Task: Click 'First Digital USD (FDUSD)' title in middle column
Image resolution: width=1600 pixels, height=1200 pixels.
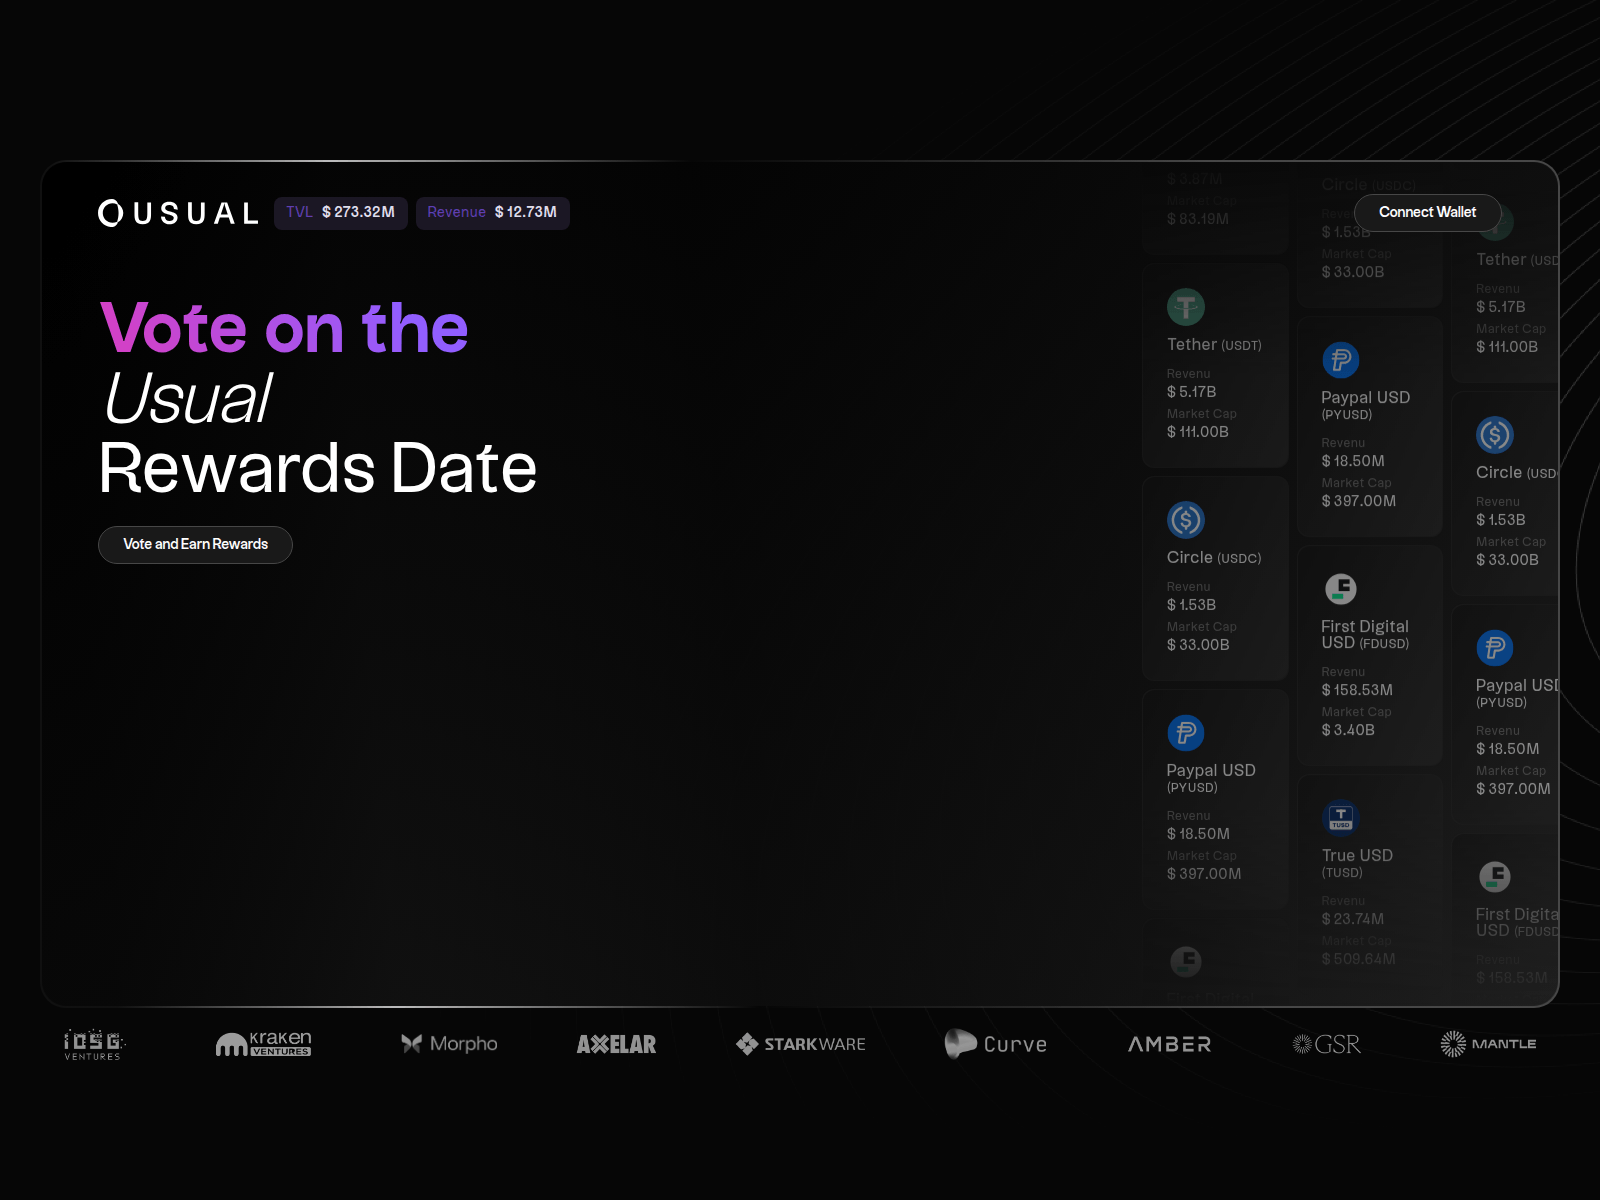Action: click(1365, 634)
